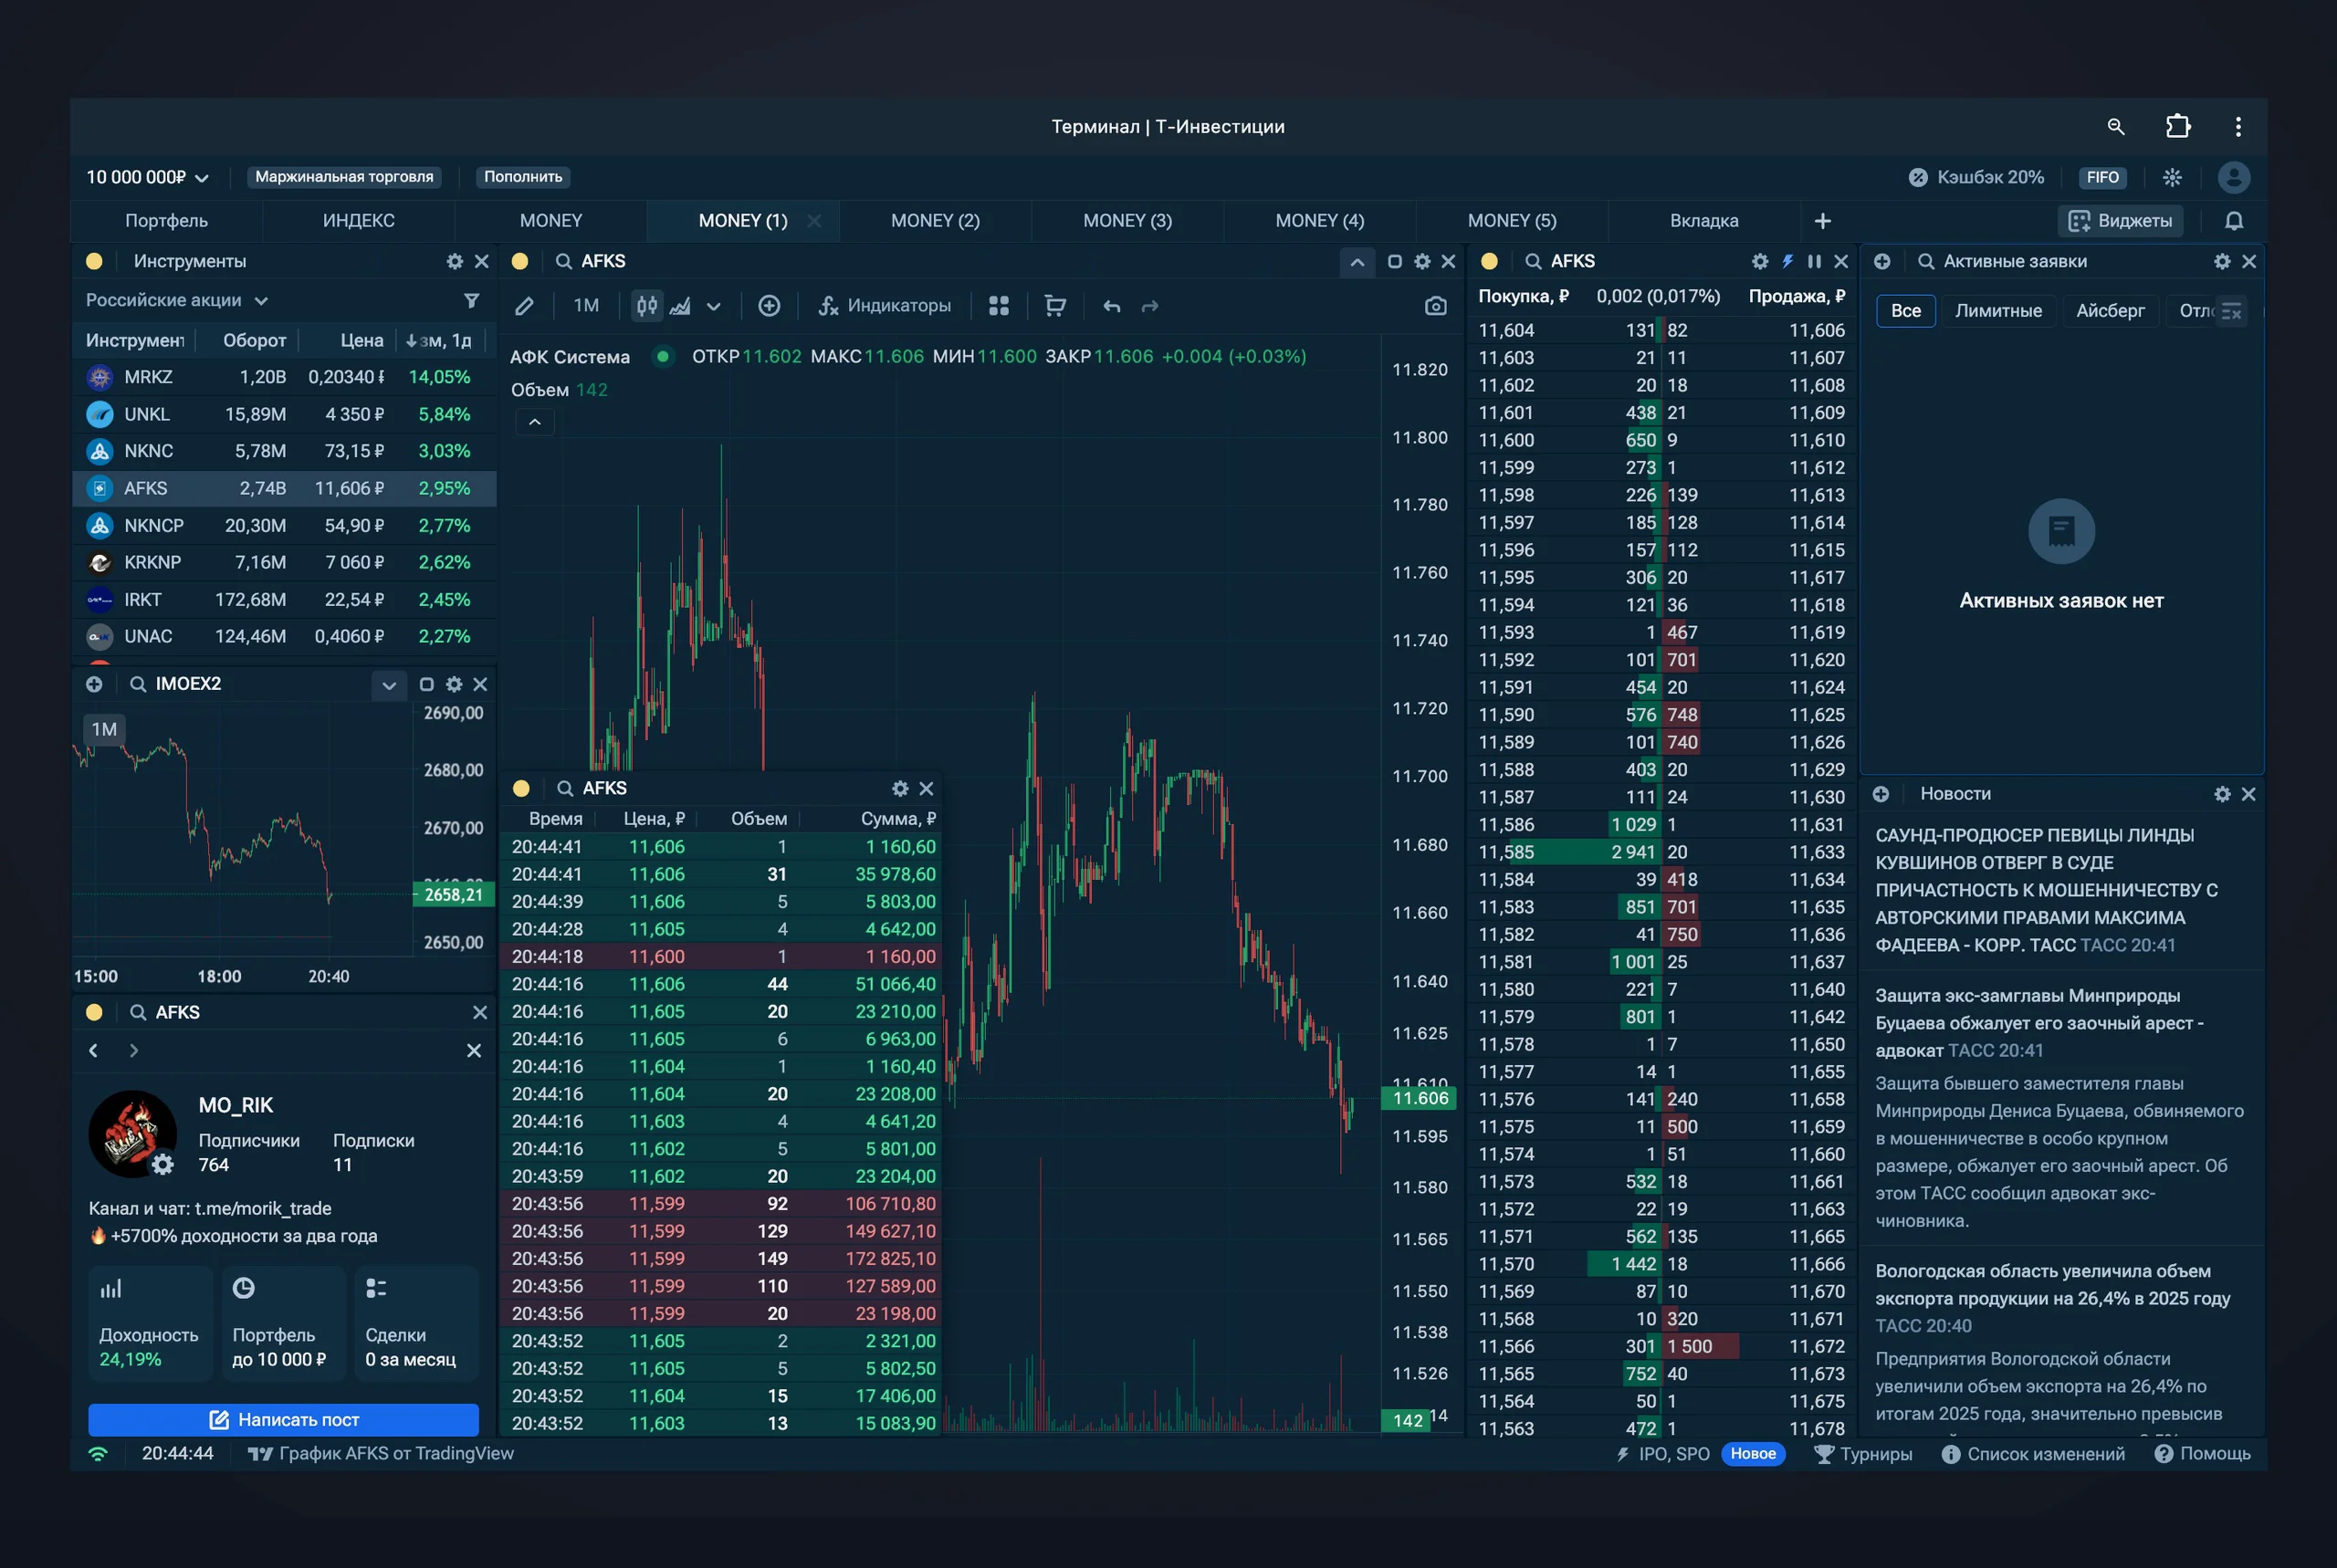Click the shopping cart trade icon on chart
This screenshot has height=1568, width=2337.
click(x=1054, y=306)
